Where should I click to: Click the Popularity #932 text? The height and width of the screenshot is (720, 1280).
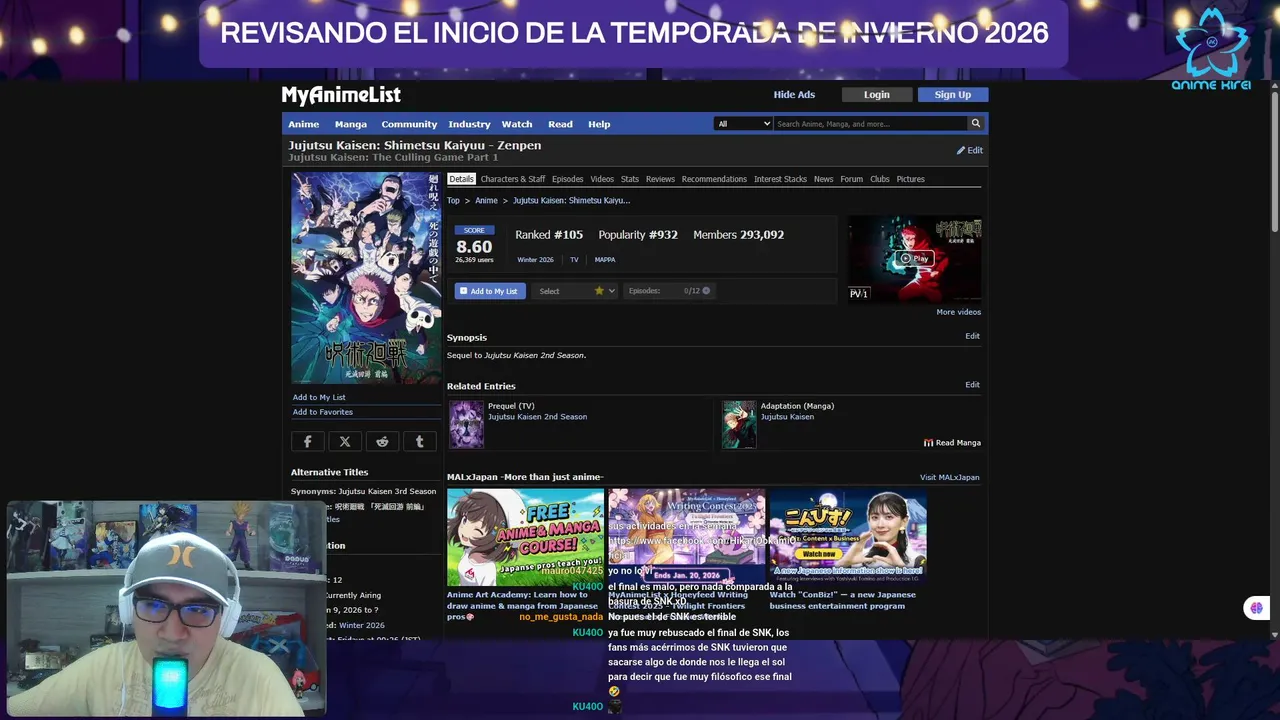coord(638,235)
